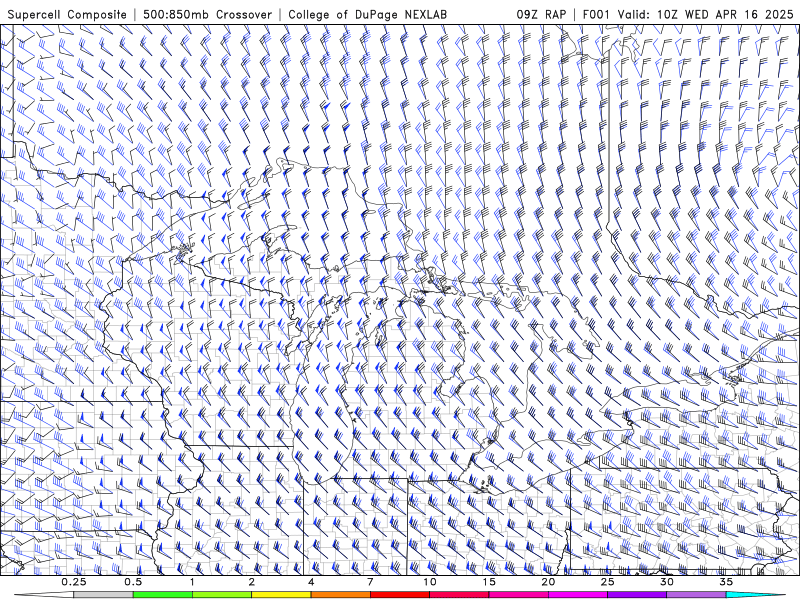Click the "1" scale value
800x600 pixels.
[x=192, y=582]
